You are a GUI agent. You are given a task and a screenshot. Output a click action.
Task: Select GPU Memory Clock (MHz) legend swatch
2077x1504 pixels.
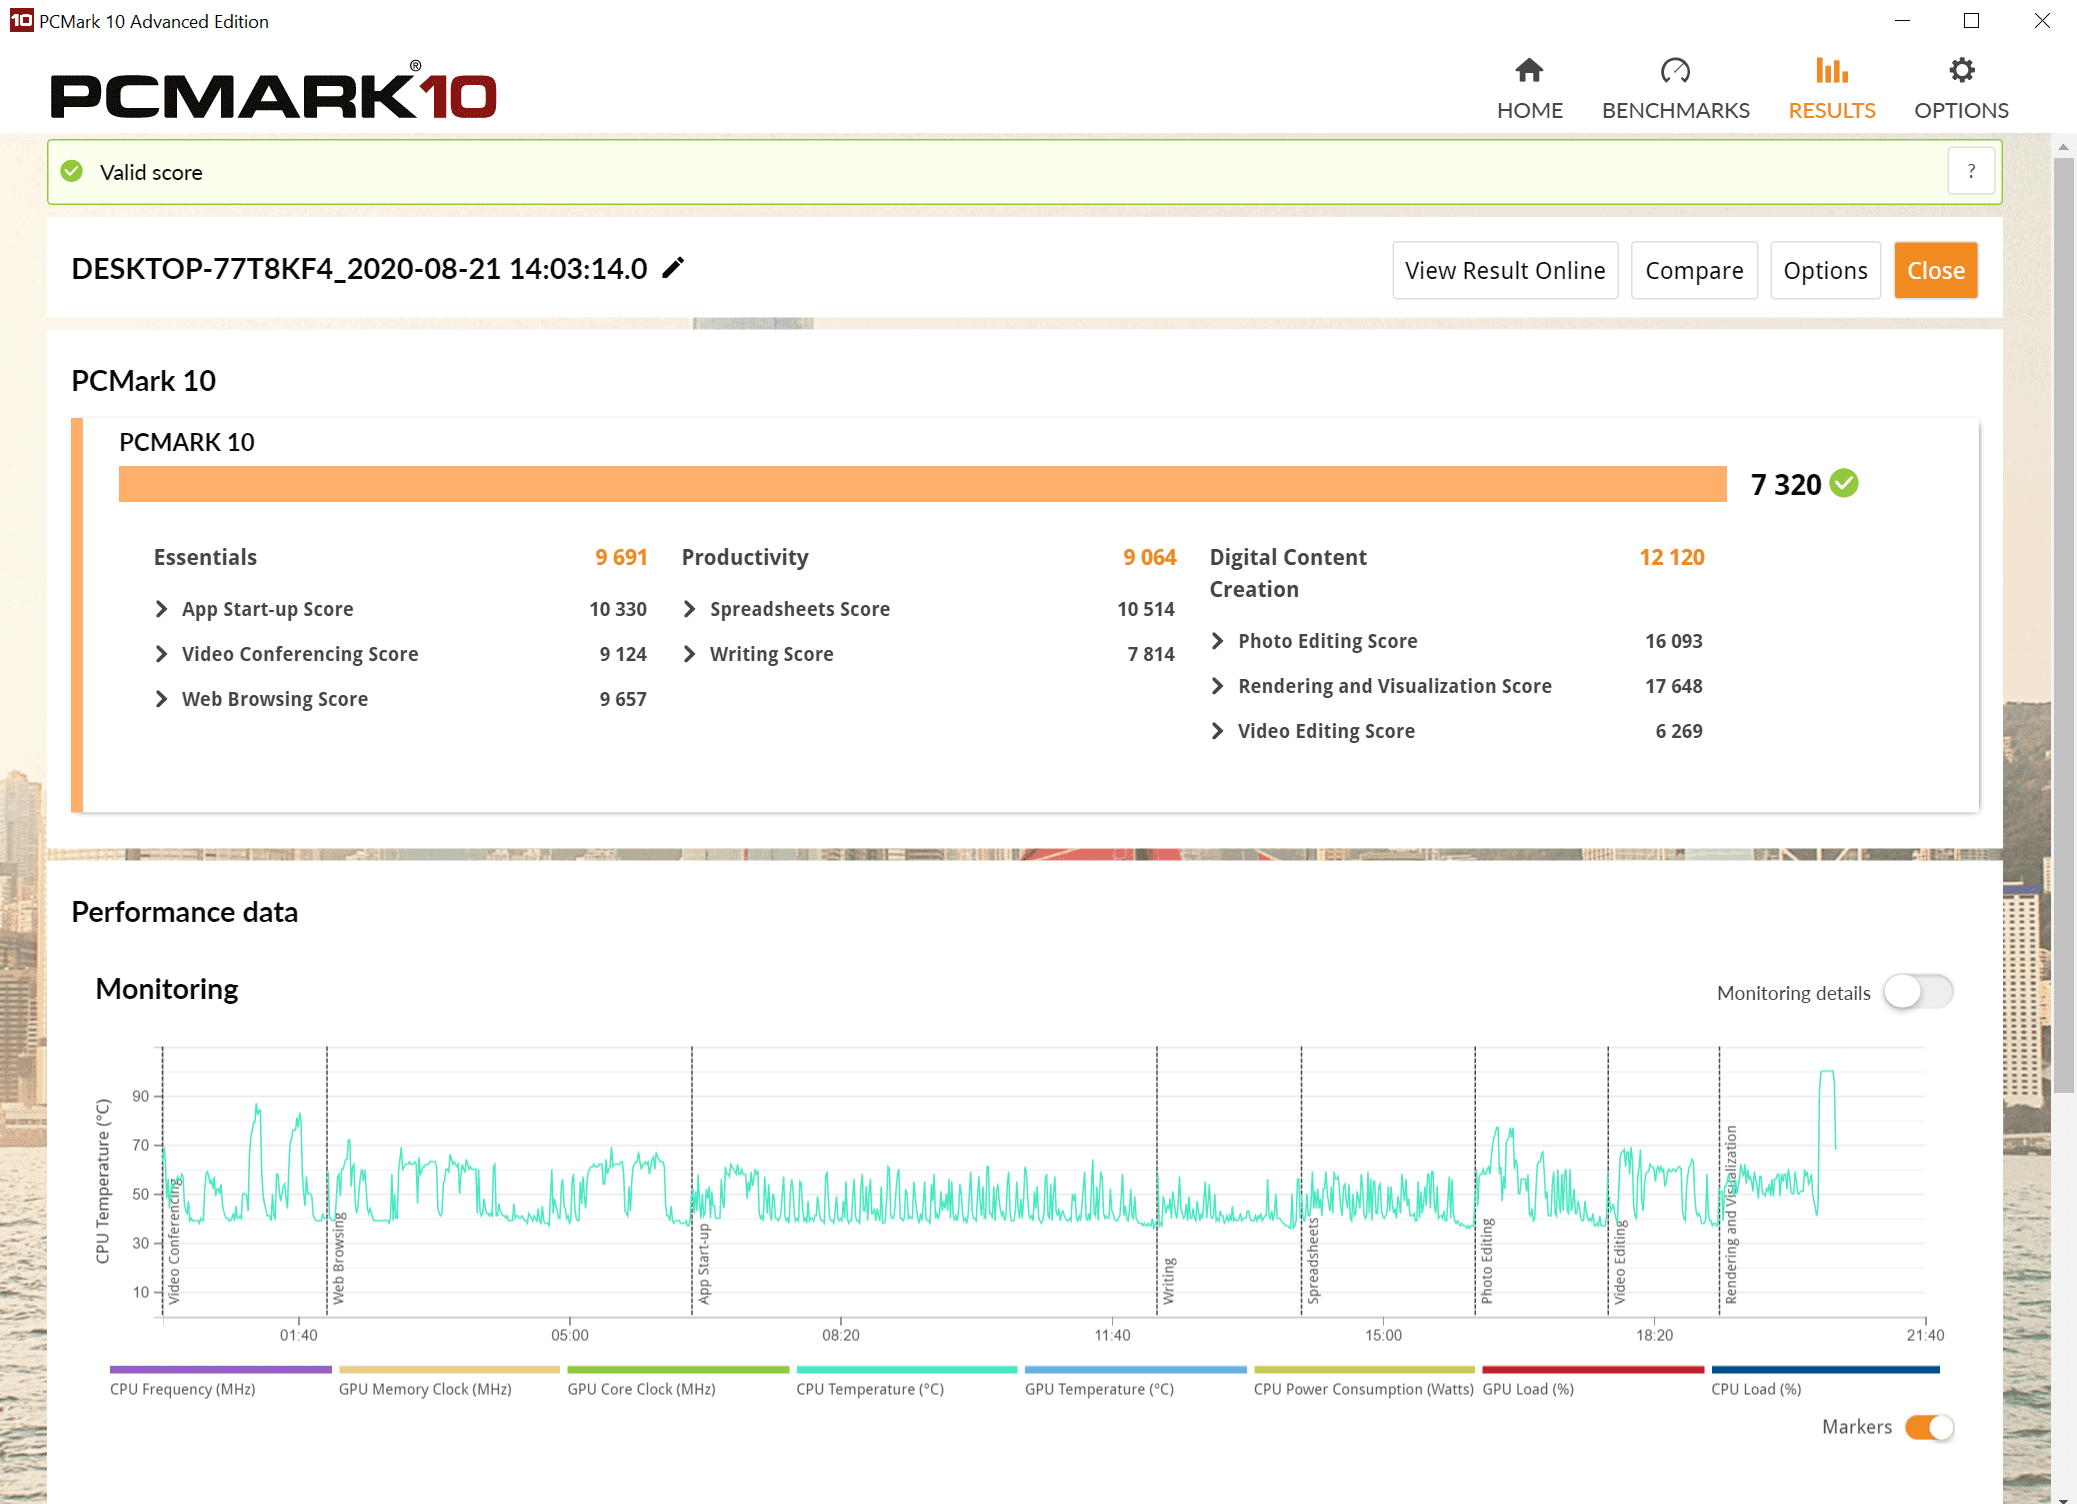click(x=449, y=1369)
